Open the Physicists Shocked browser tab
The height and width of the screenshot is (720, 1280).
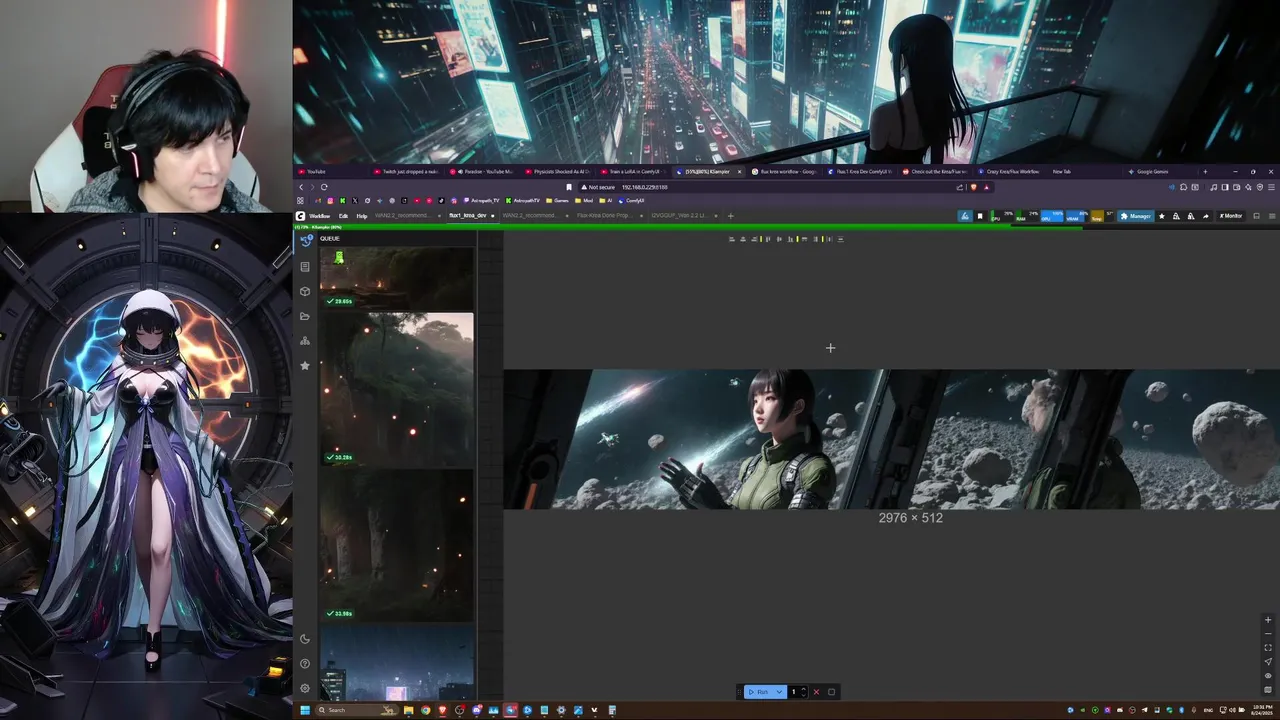point(558,171)
